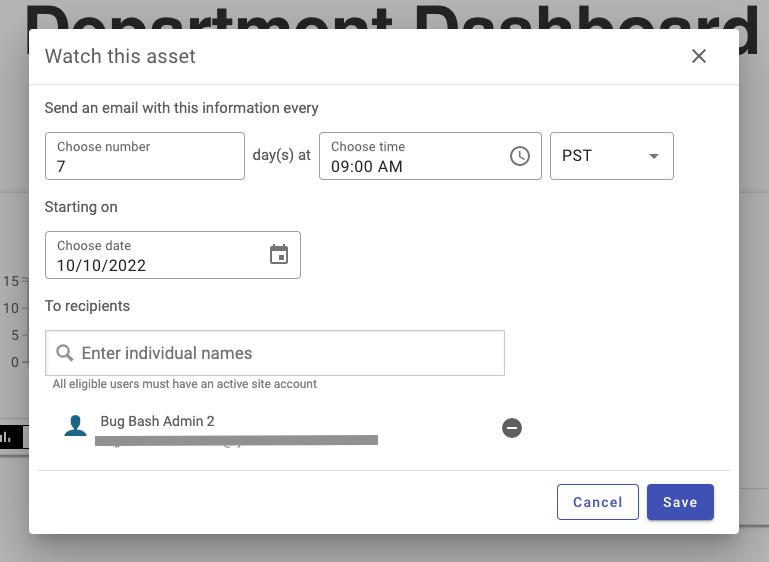Click the Choose date field

[x=173, y=255]
